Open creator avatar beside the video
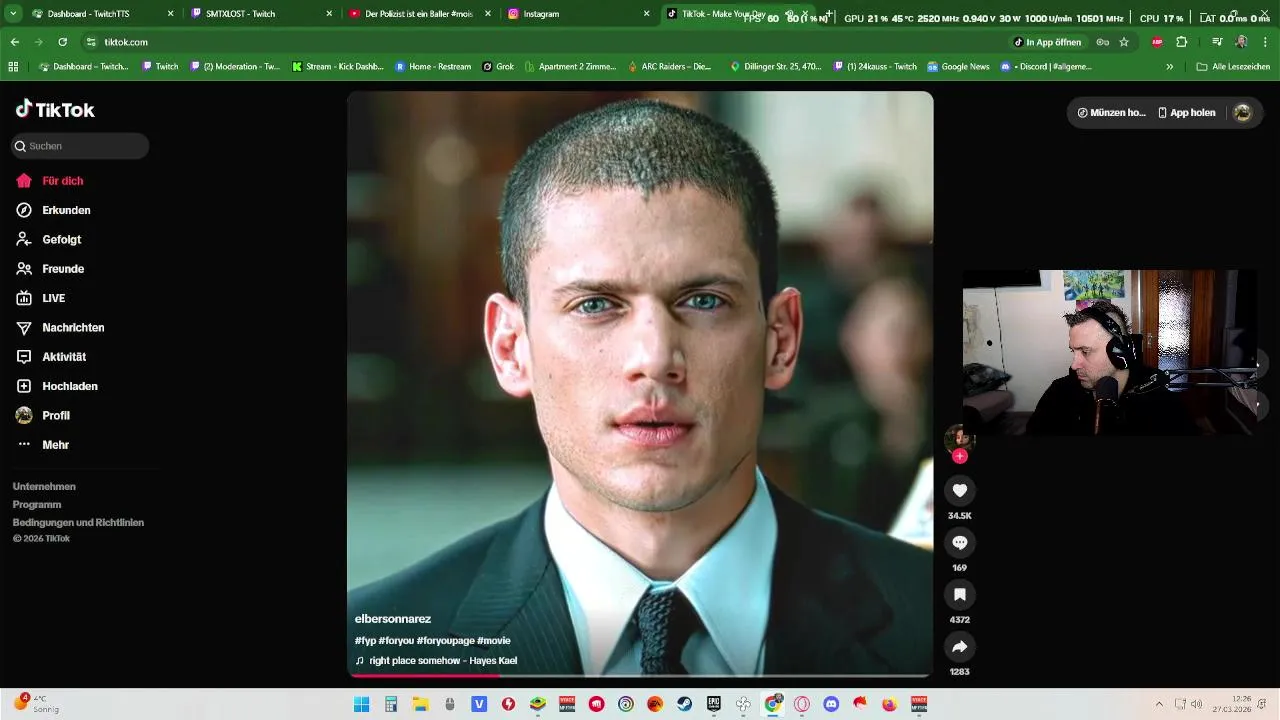 [959, 438]
